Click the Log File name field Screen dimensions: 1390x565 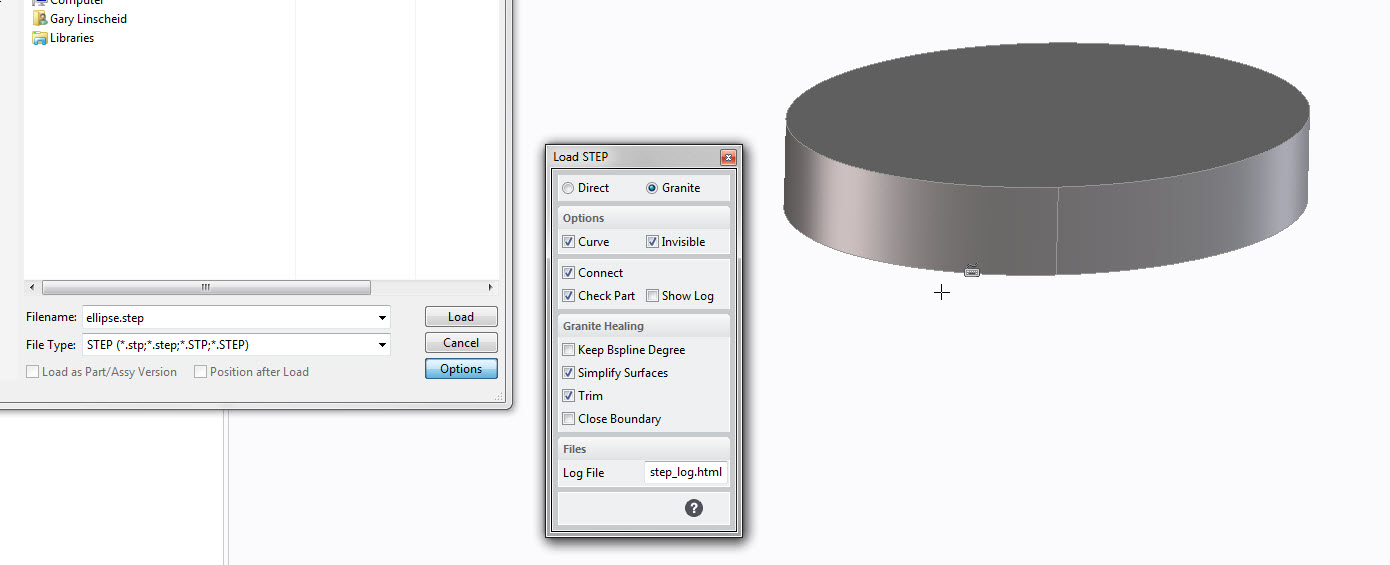[x=686, y=472]
